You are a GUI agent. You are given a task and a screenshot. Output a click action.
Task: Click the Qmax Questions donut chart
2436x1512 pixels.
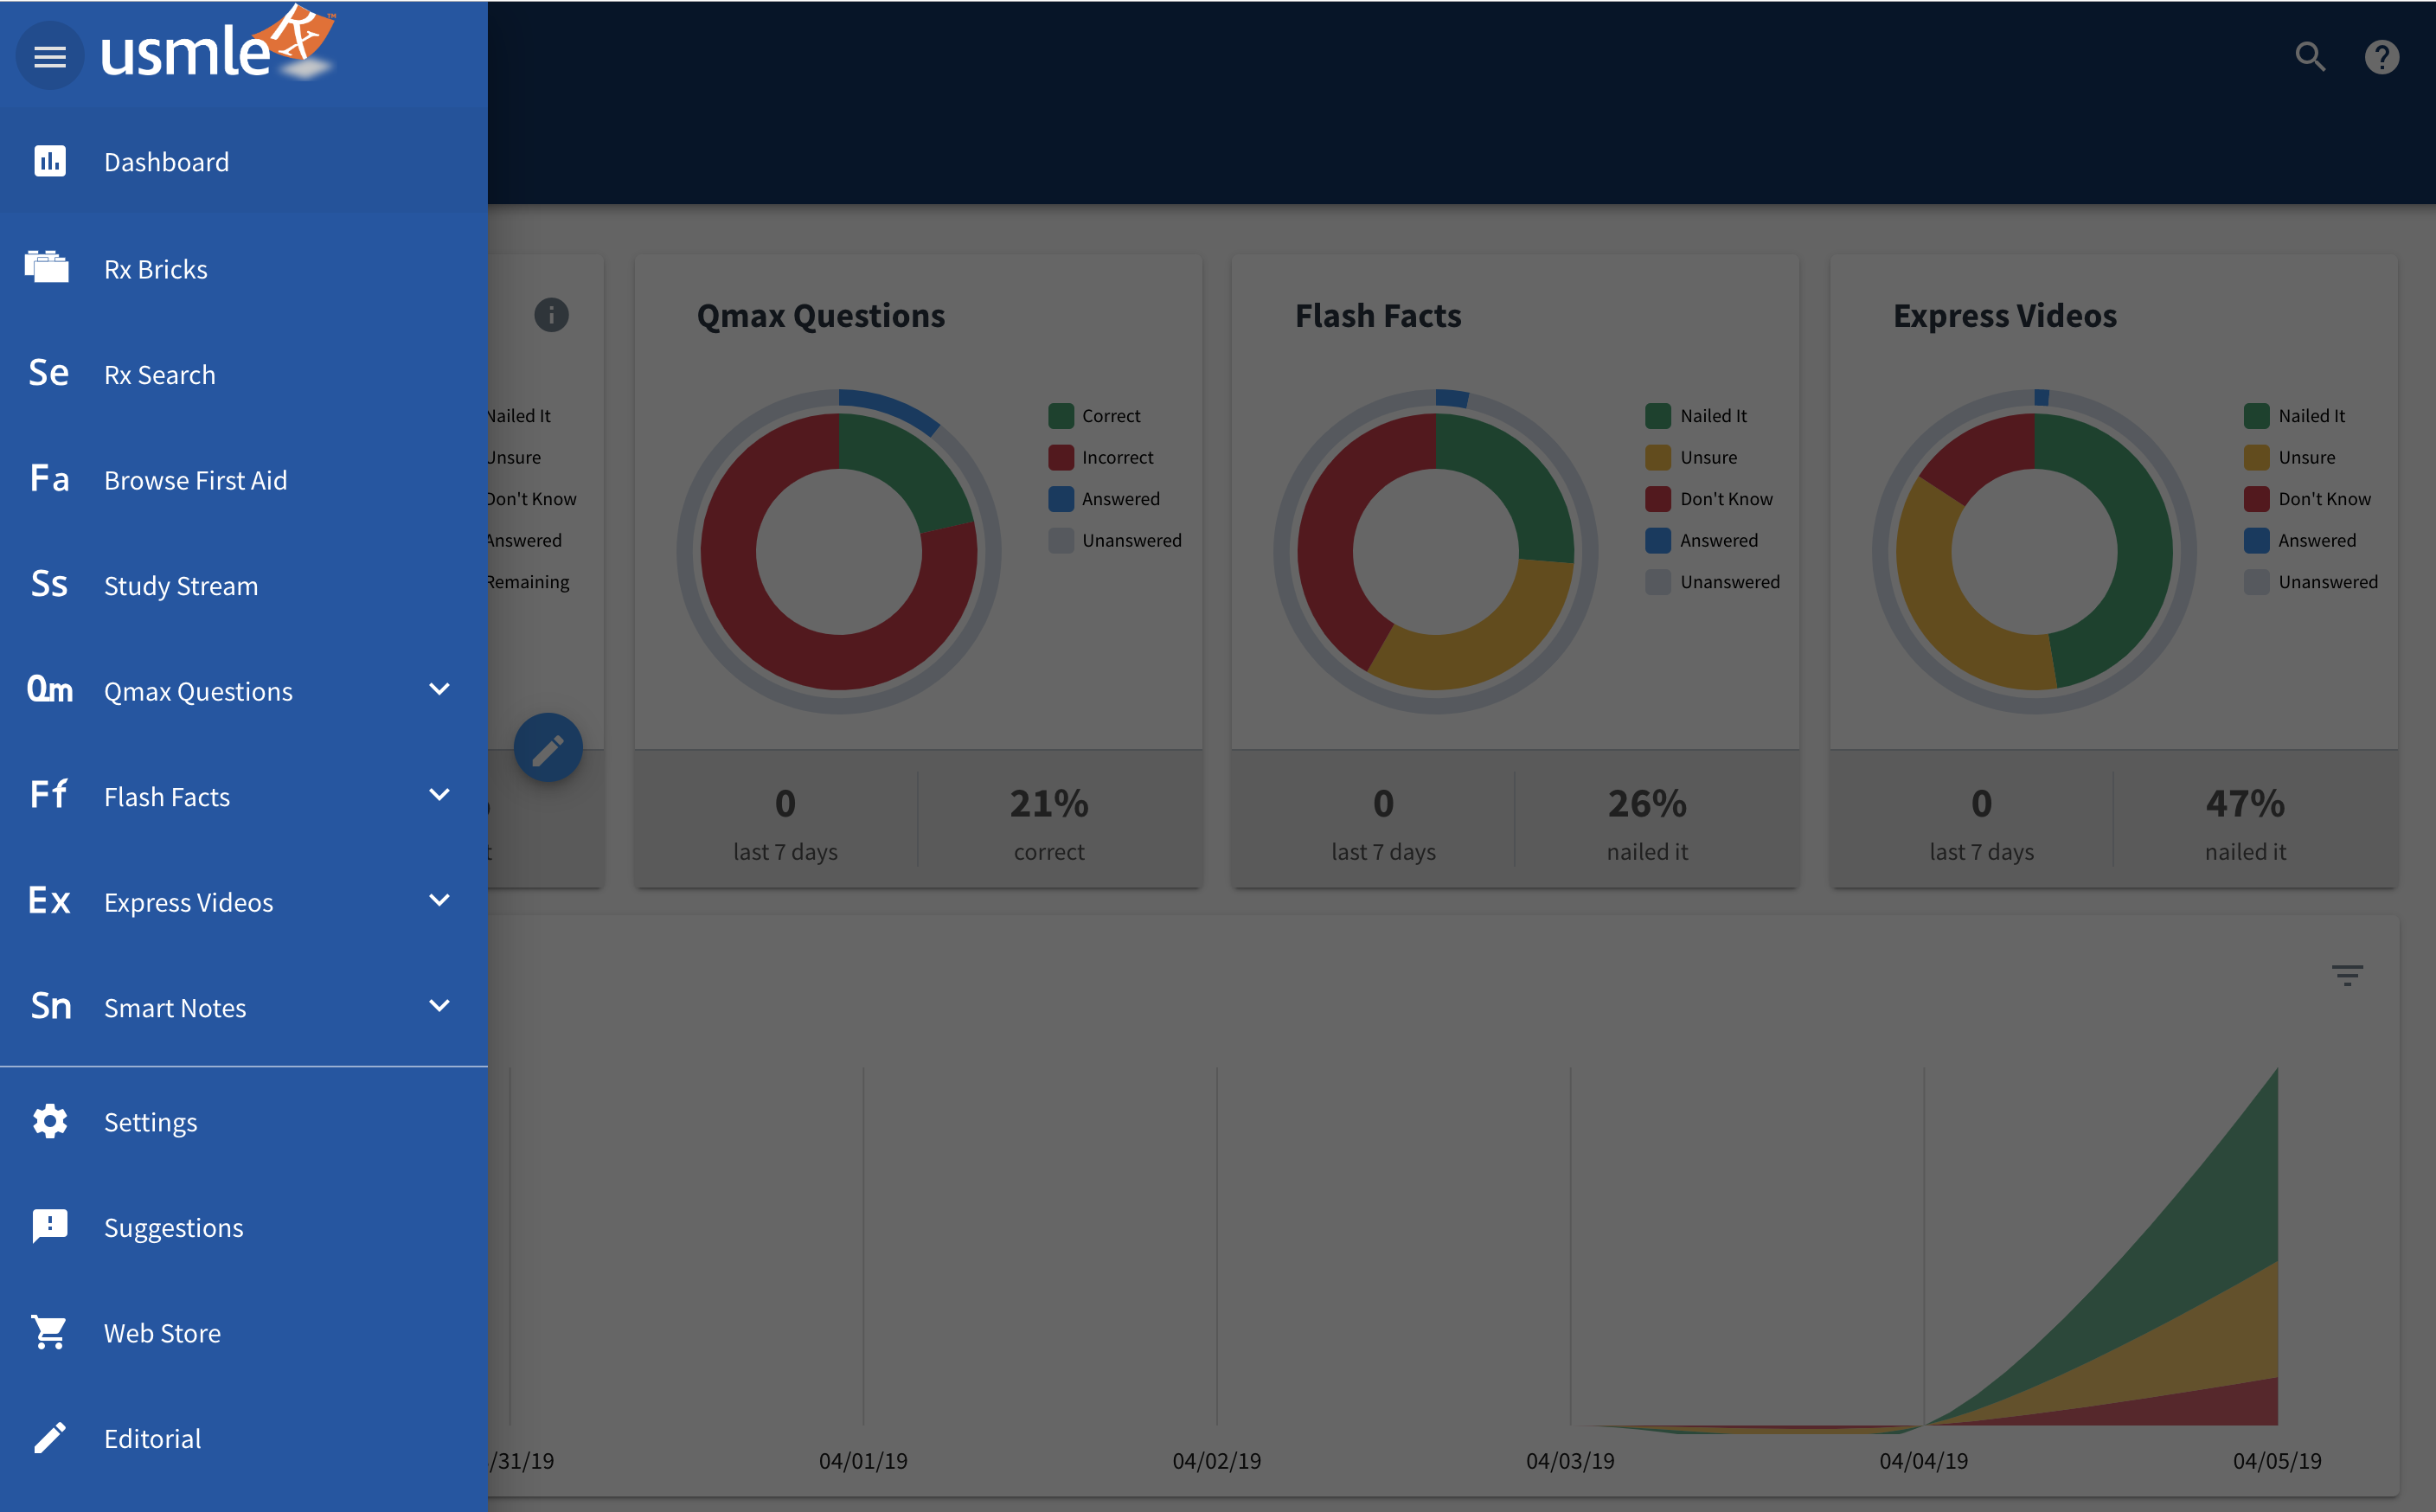(838, 551)
